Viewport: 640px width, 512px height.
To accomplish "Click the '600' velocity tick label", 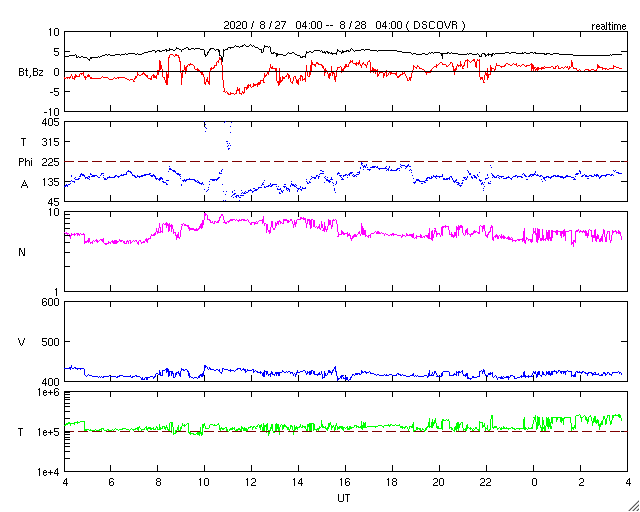I will pyautogui.click(x=51, y=302).
